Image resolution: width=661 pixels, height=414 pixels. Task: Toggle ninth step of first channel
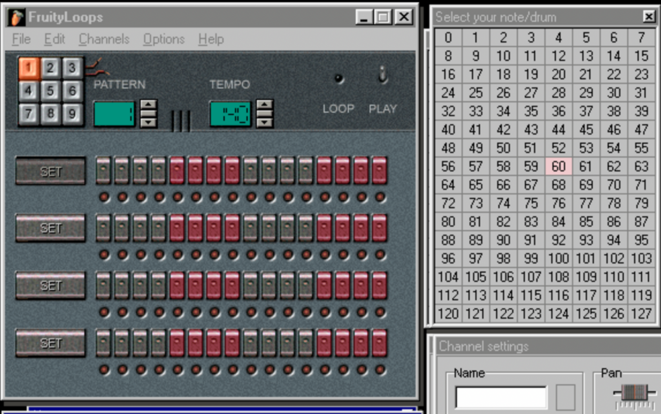click(250, 170)
